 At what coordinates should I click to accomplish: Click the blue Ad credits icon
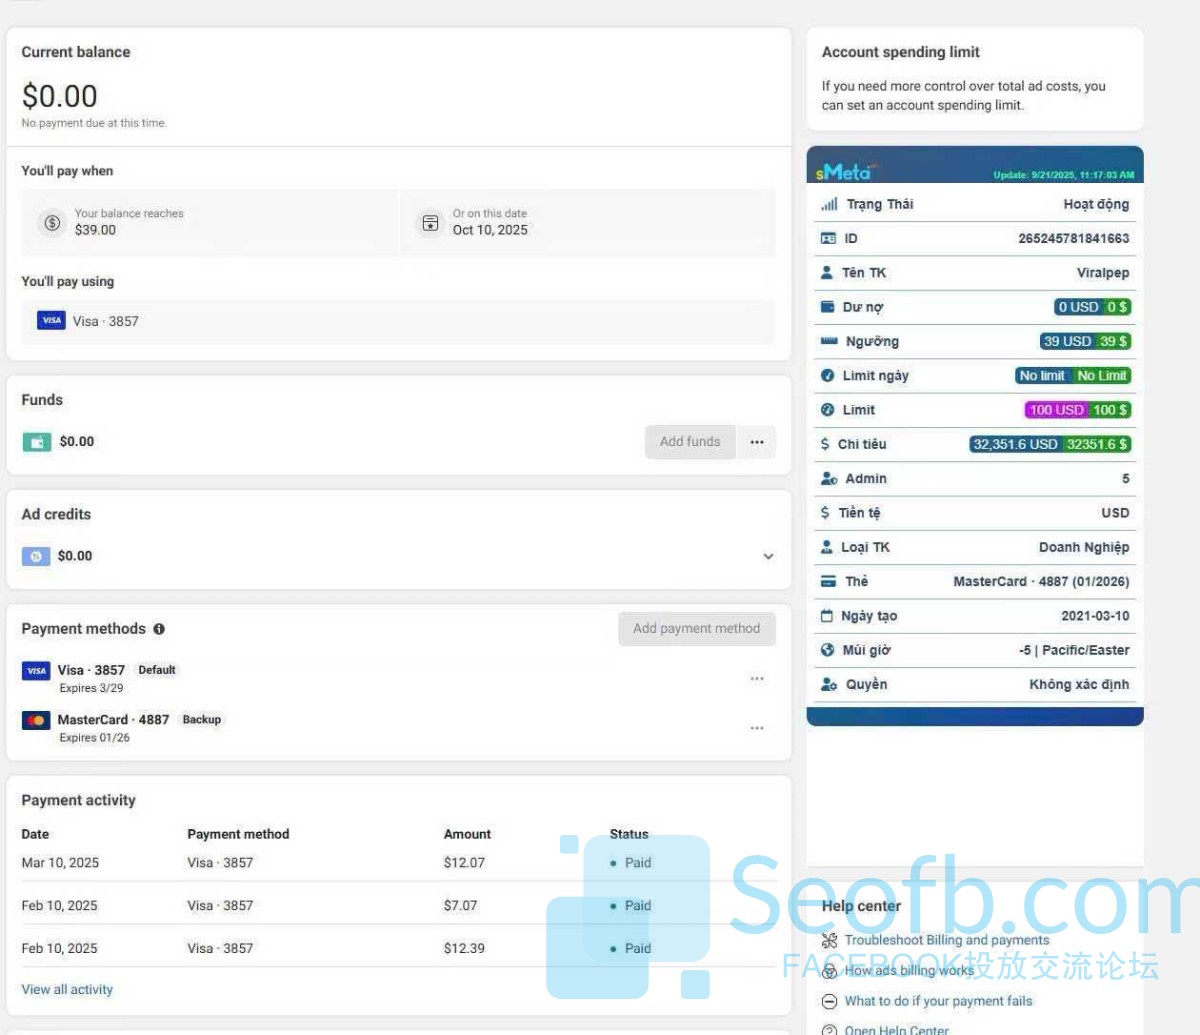click(x=36, y=556)
